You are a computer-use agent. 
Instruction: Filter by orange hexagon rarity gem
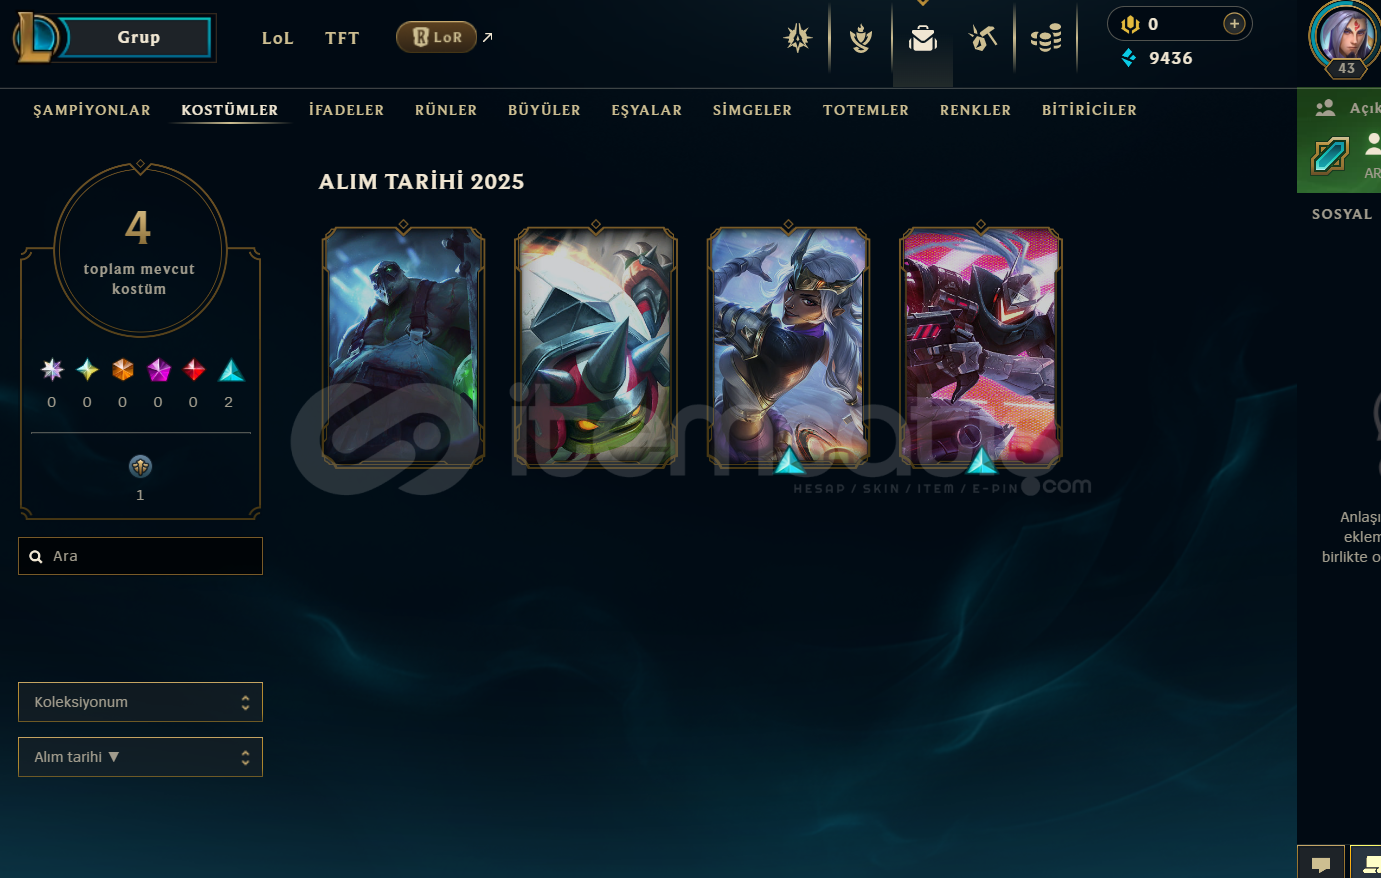pyautogui.click(x=123, y=371)
